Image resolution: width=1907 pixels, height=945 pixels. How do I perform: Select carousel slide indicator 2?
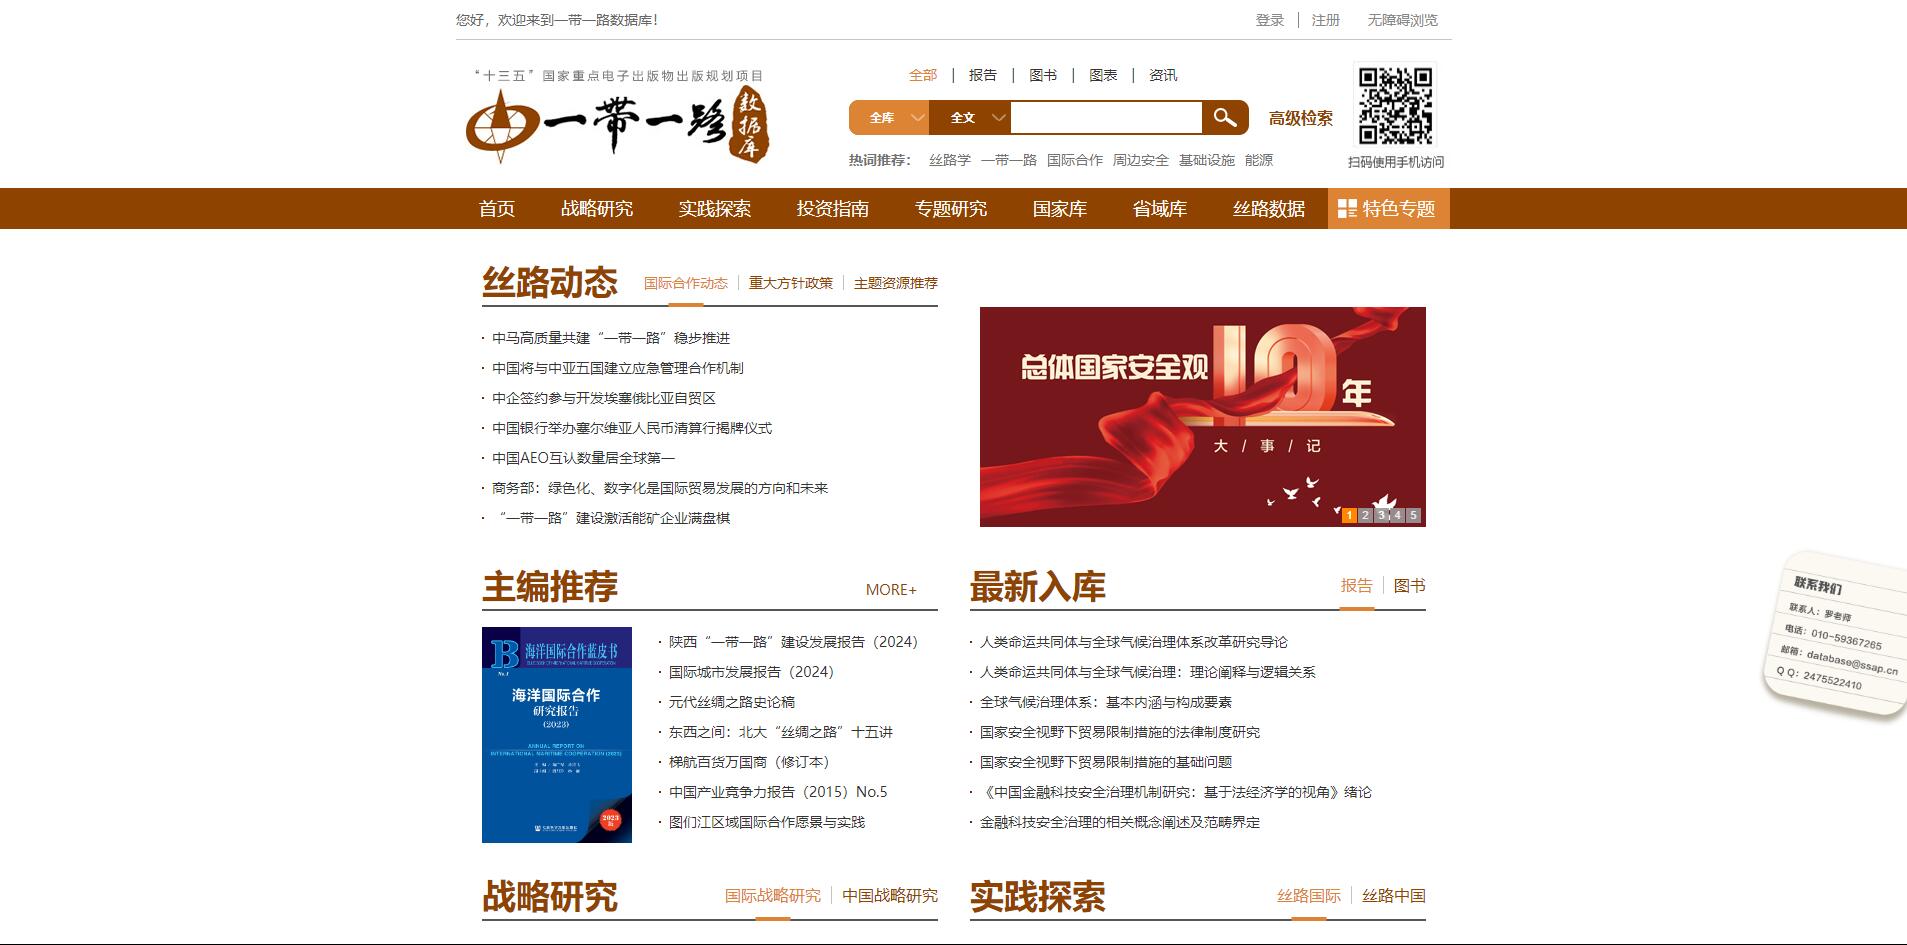pos(1365,515)
